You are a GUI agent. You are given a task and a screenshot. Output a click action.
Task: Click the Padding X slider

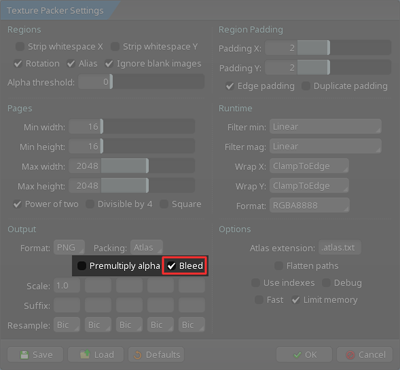(328, 48)
